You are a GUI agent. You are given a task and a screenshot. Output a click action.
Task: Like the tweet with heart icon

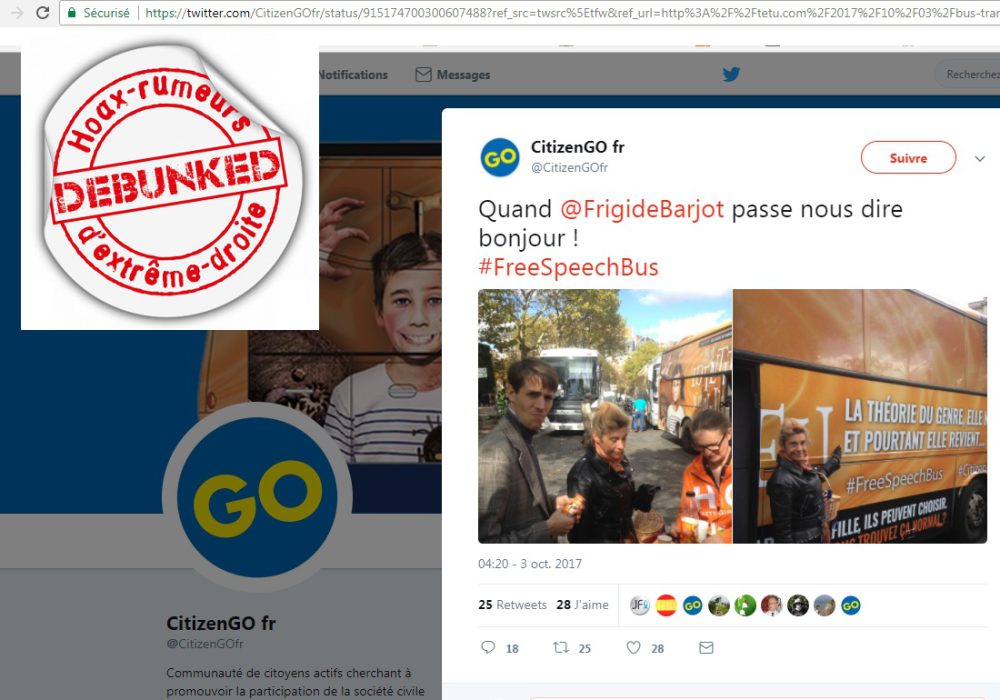coord(633,648)
